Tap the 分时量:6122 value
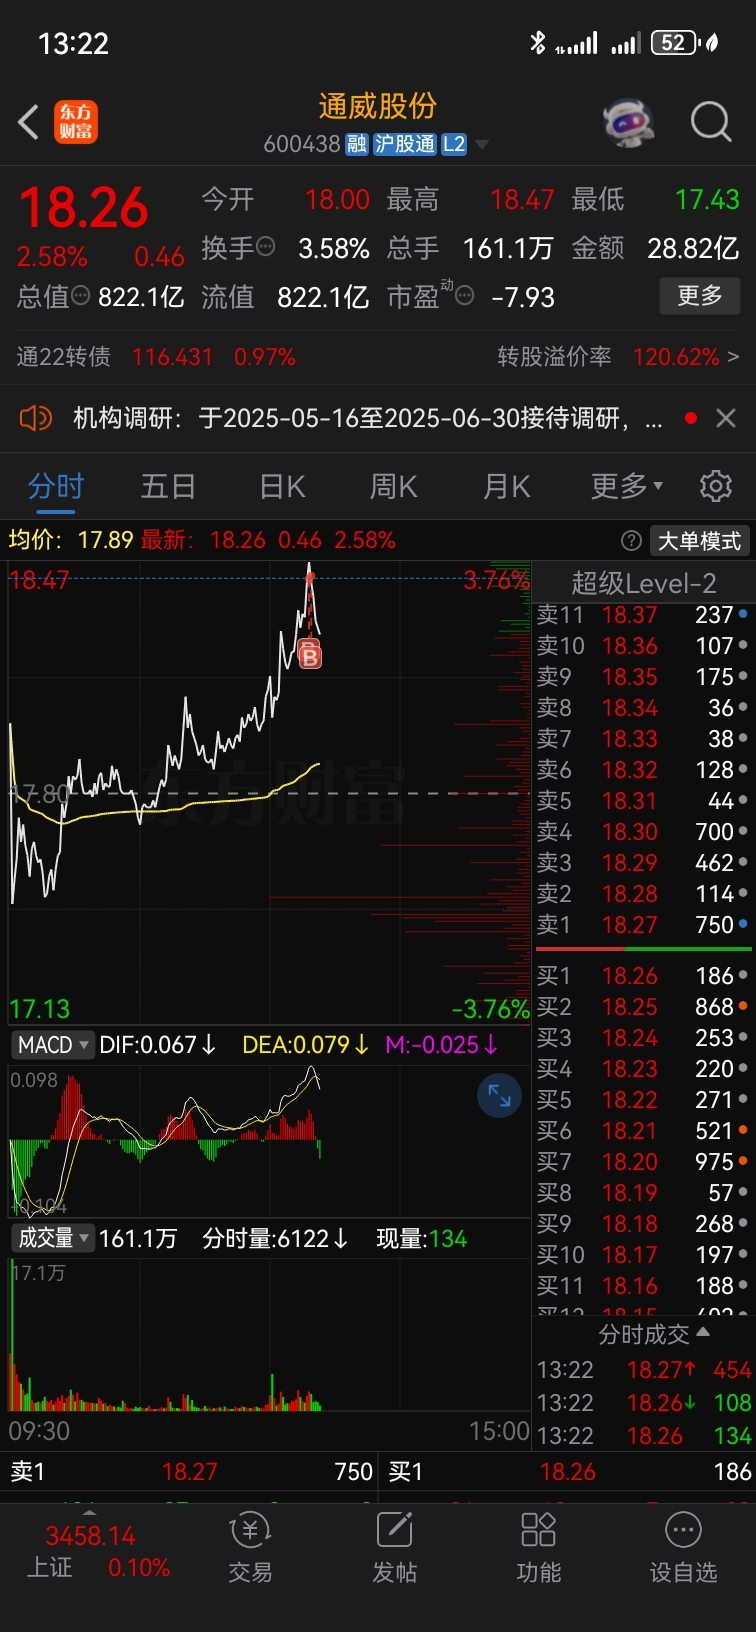 (x=275, y=1239)
